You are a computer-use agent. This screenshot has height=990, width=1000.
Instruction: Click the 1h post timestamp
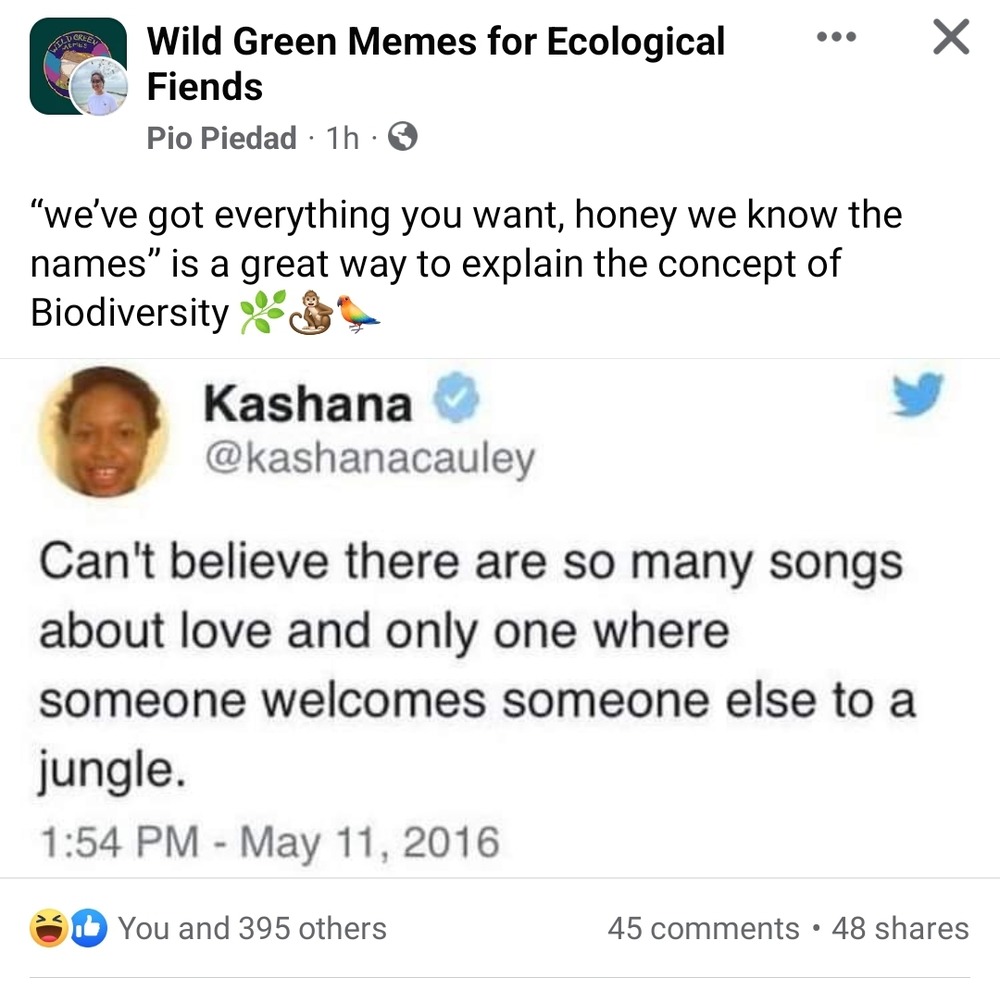pyautogui.click(x=343, y=138)
